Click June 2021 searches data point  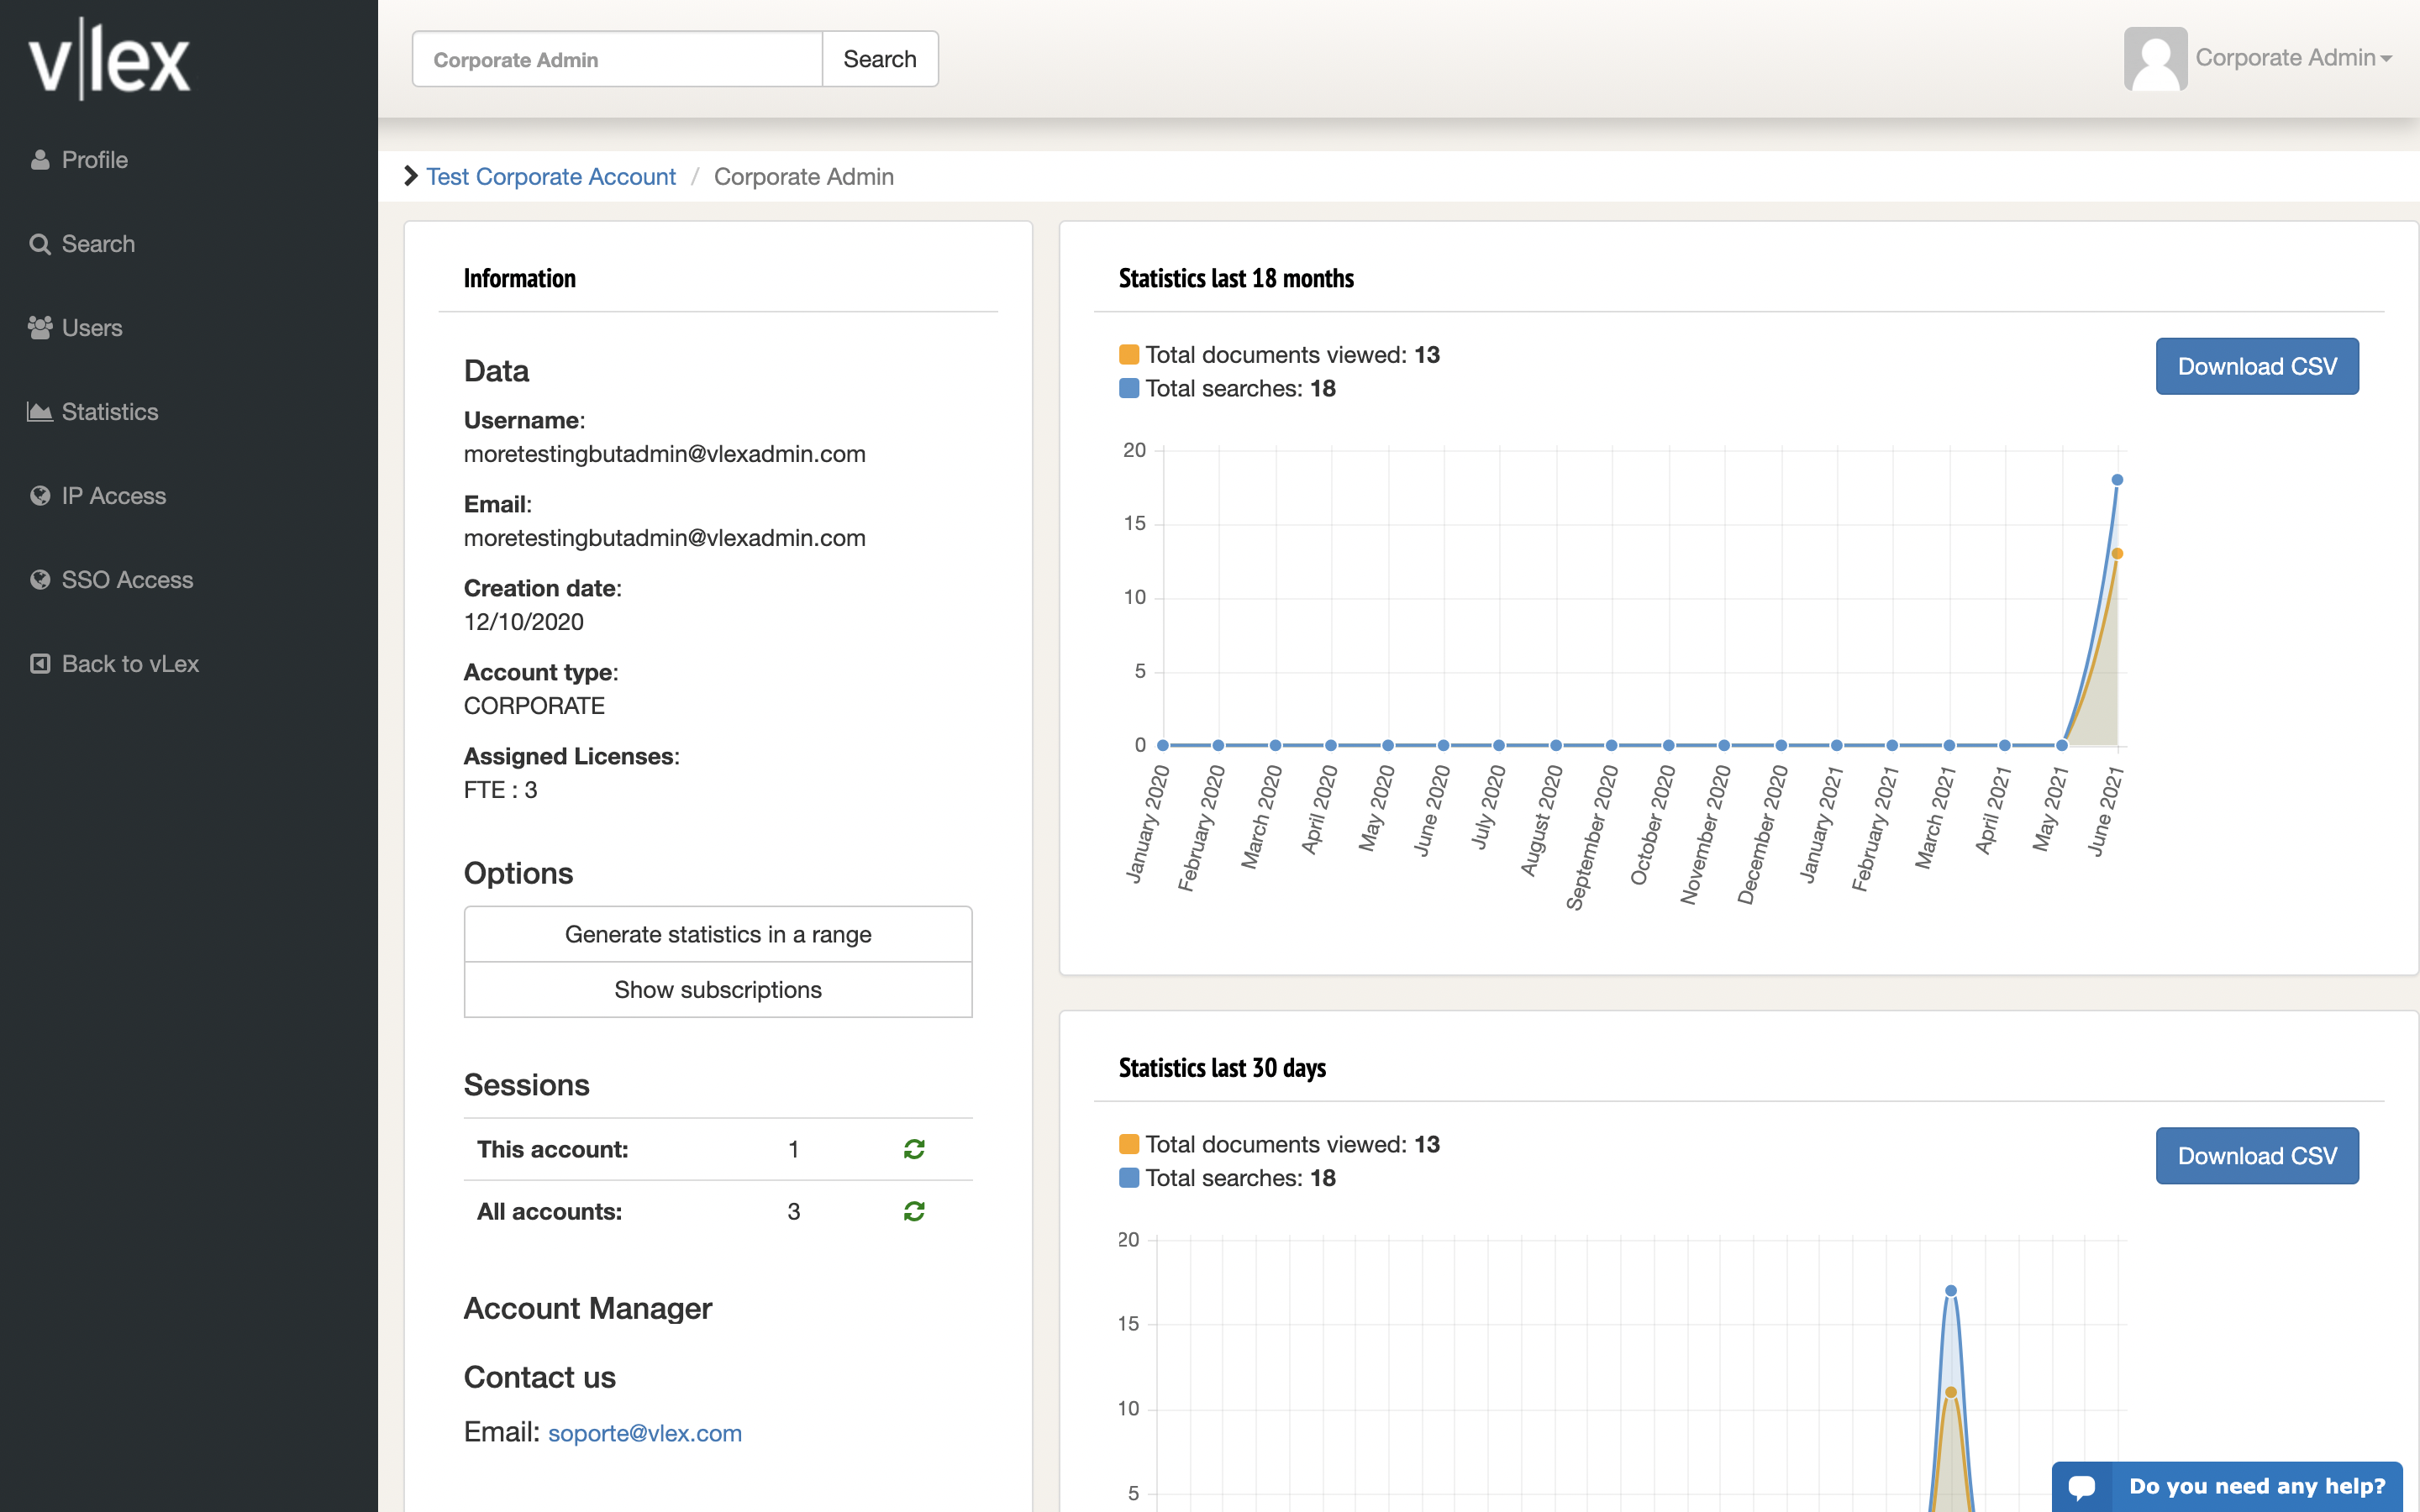(2117, 480)
